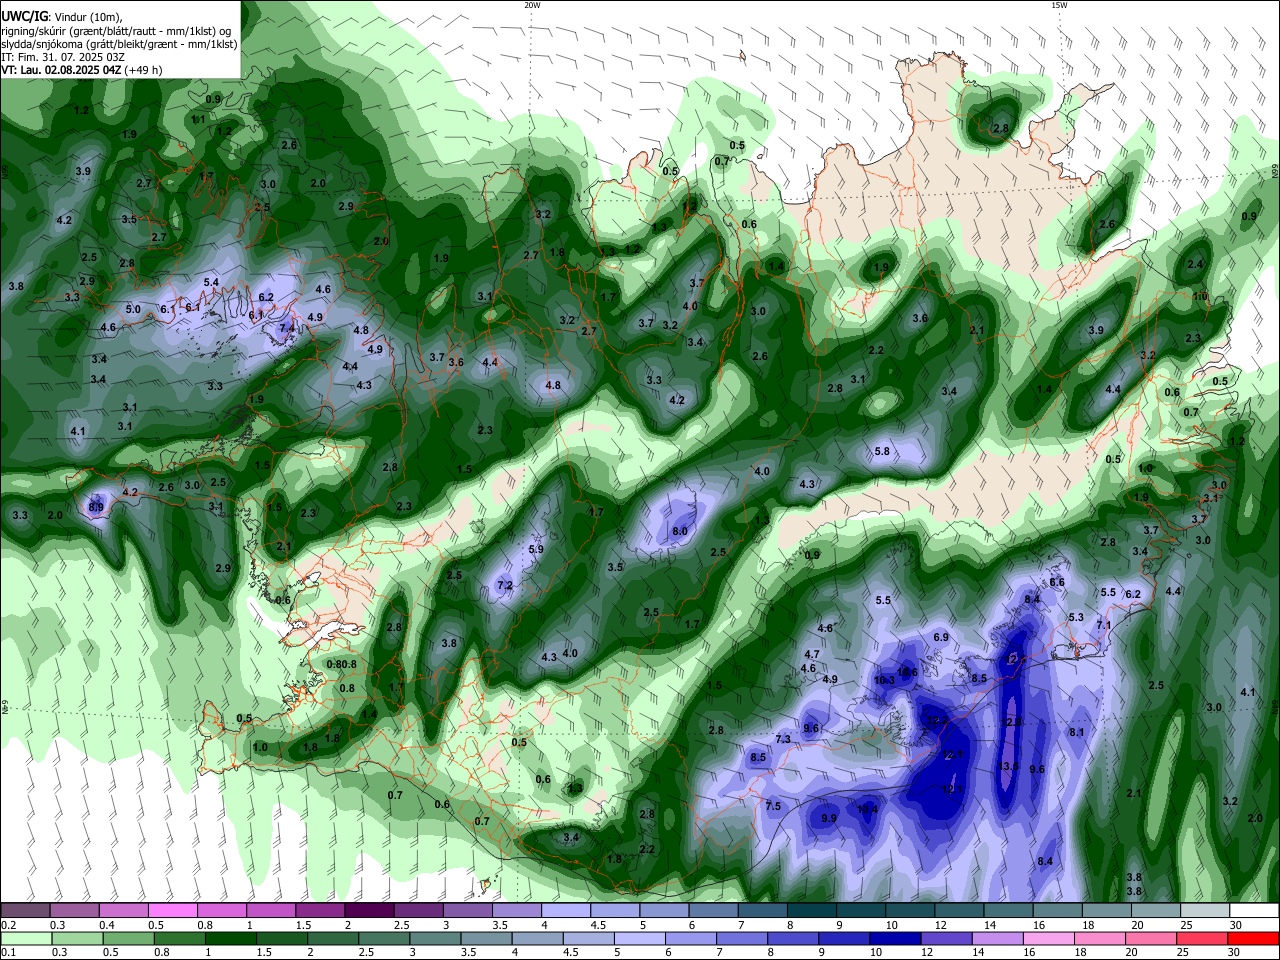This screenshot has height=960, width=1280.
Task: Click the navy lower-legend swatch between 10 and 12
Action: pos(894,939)
